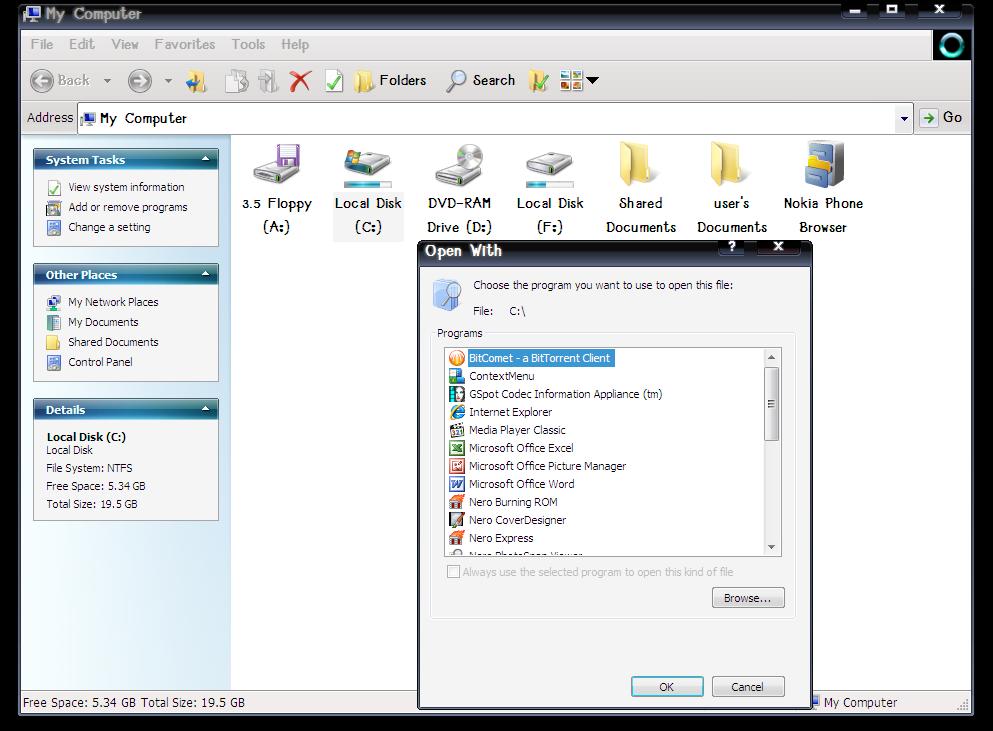Open Control Panel link
The image size is (993, 731).
pos(100,362)
